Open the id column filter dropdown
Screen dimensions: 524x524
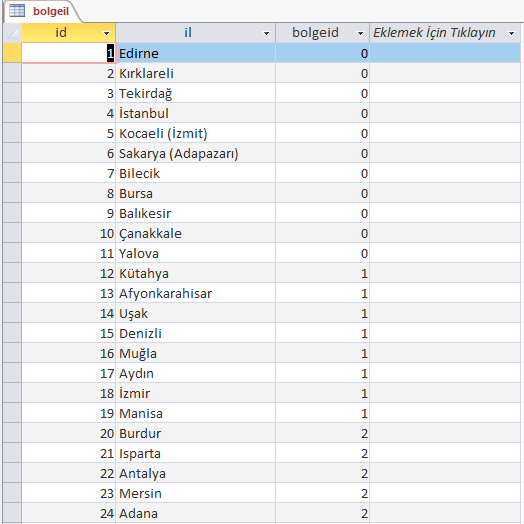coord(106,33)
